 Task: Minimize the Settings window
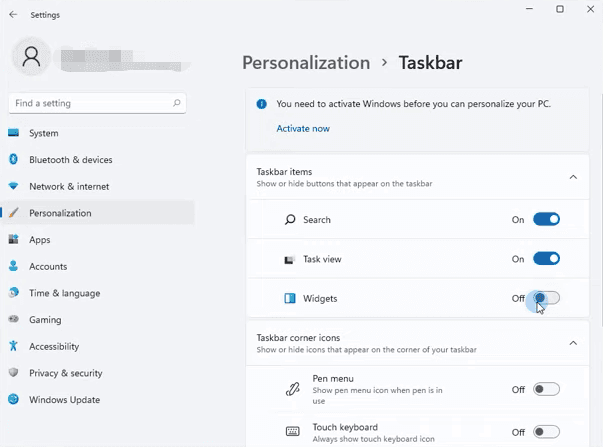[x=530, y=8]
